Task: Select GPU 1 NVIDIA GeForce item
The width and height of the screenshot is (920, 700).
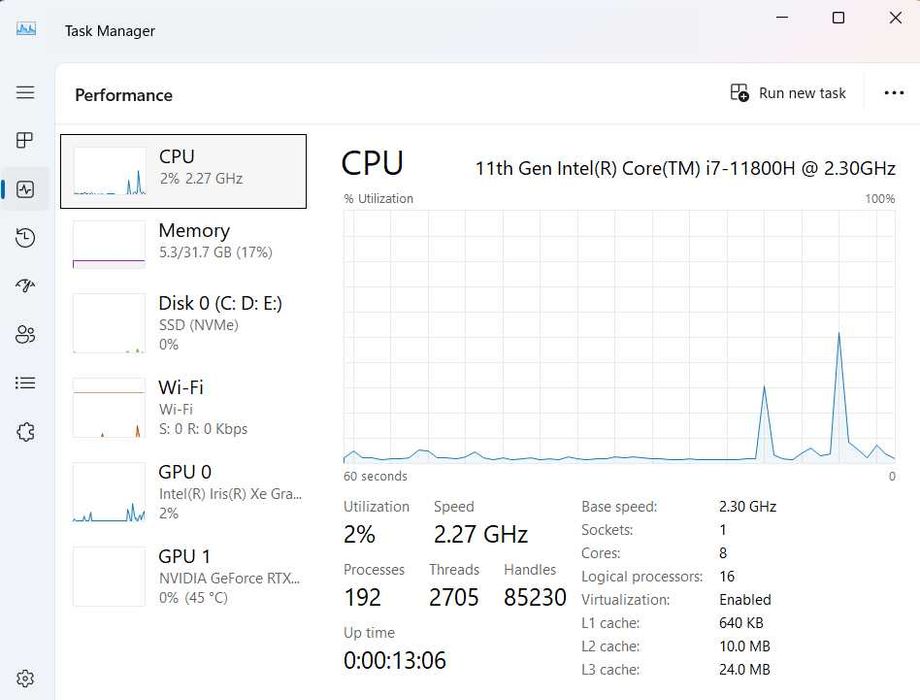Action: pyautogui.click(x=183, y=576)
